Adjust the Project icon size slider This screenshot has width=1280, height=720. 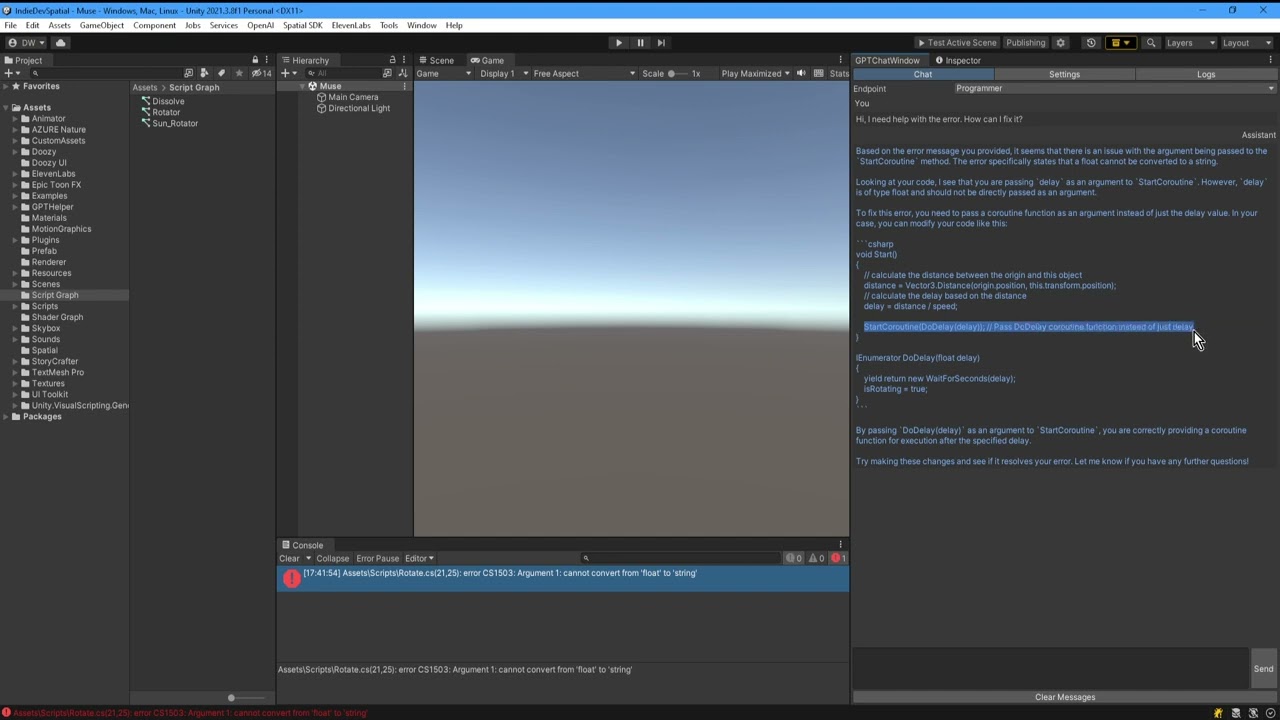pyautogui.click(x=245, y=698)
